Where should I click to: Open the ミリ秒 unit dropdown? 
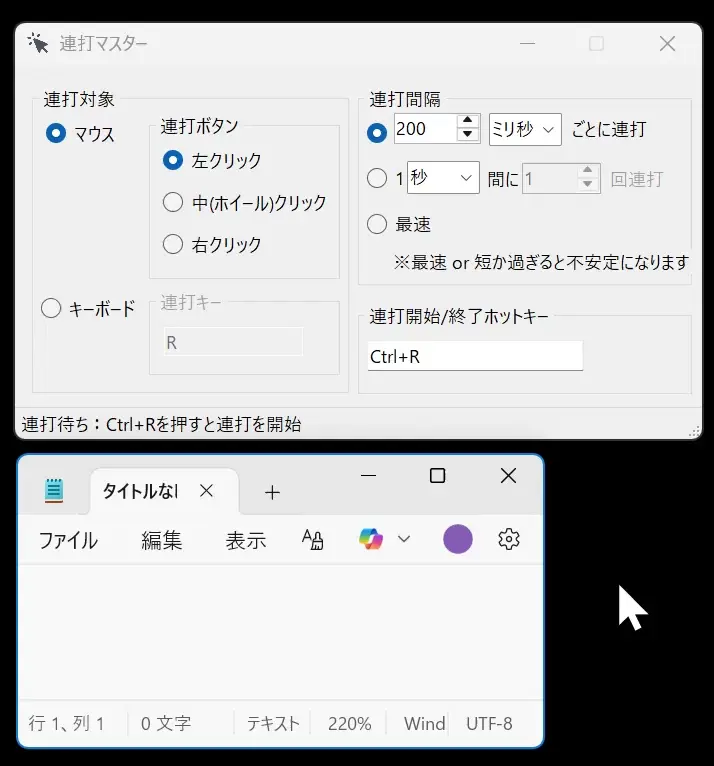525,129
